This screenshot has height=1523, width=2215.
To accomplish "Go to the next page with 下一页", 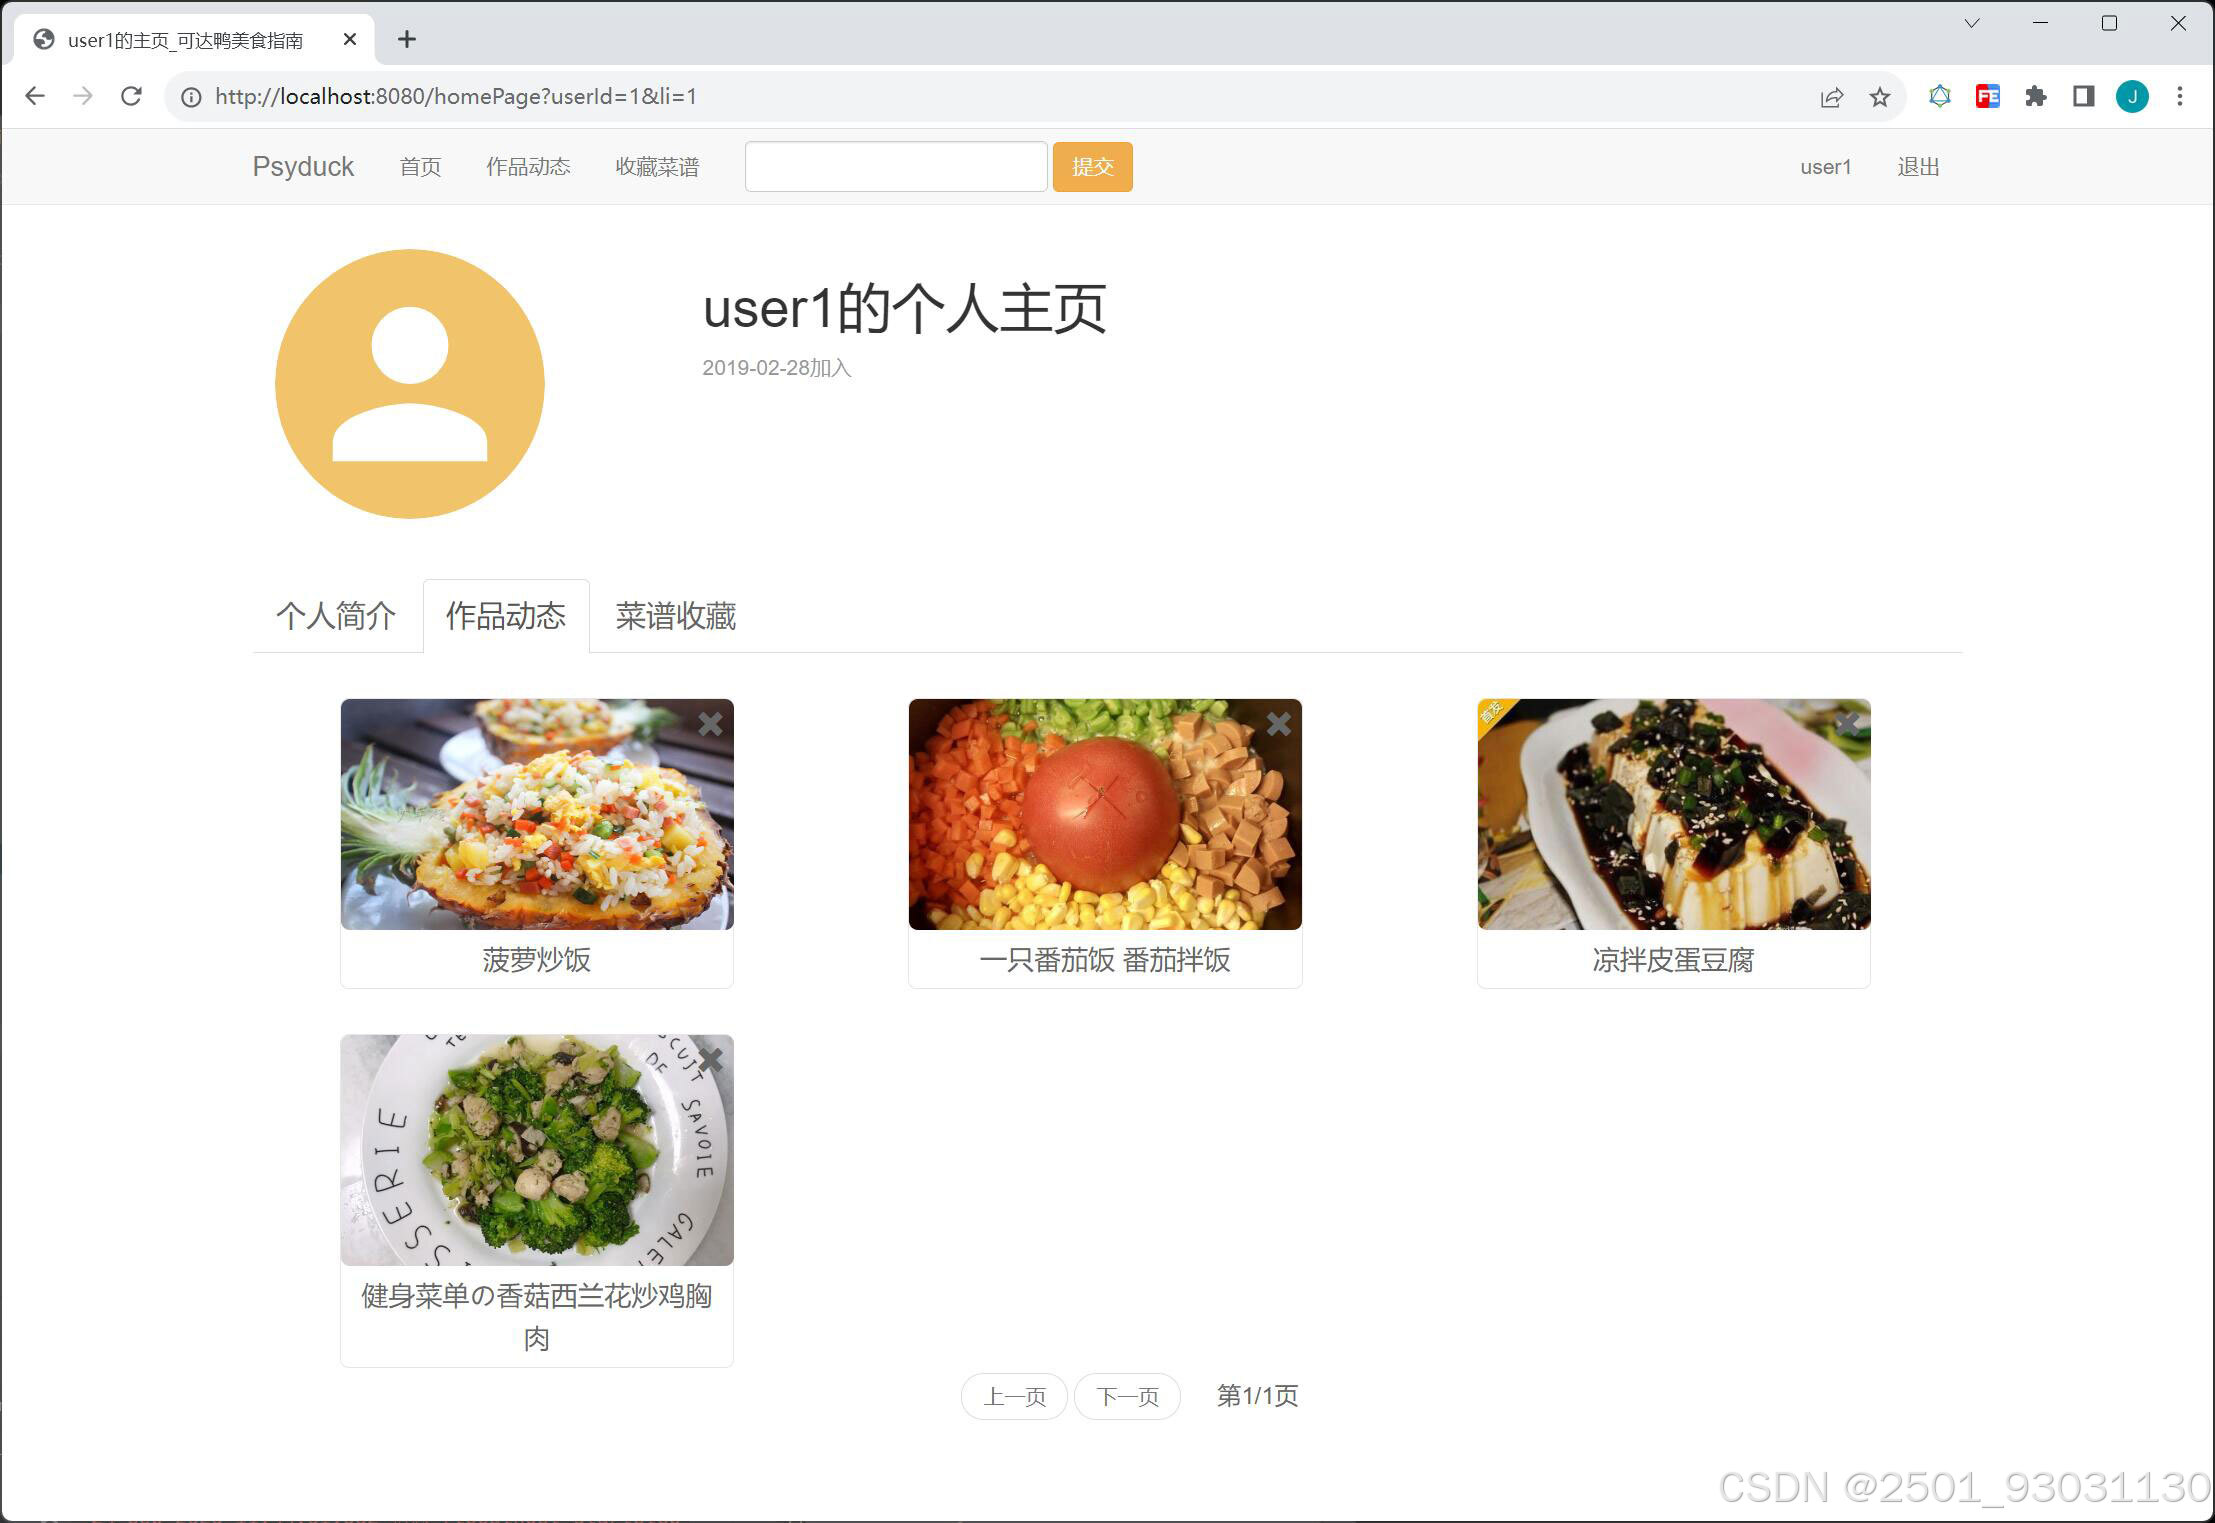I will point(1126,1396).
